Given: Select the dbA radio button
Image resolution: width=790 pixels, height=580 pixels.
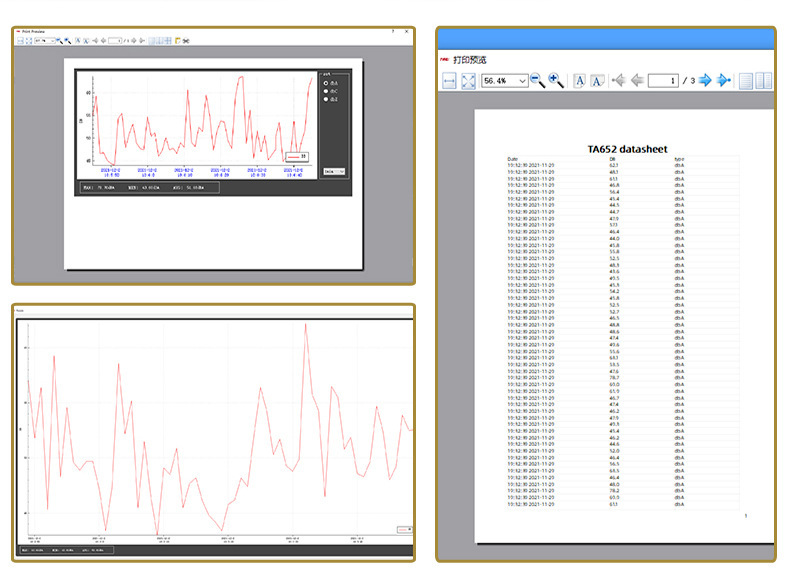Looking at the screenshot, I should pos(325,84).
